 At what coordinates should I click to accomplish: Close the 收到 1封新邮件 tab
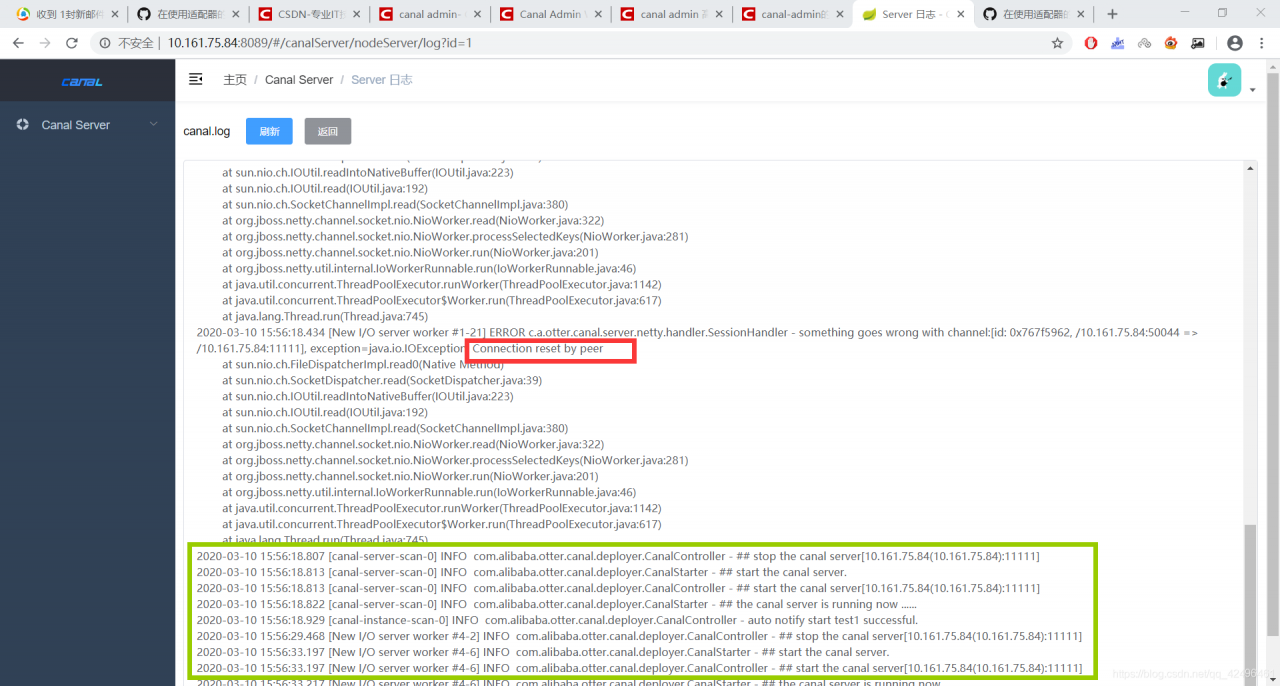(x=115, y=15)
